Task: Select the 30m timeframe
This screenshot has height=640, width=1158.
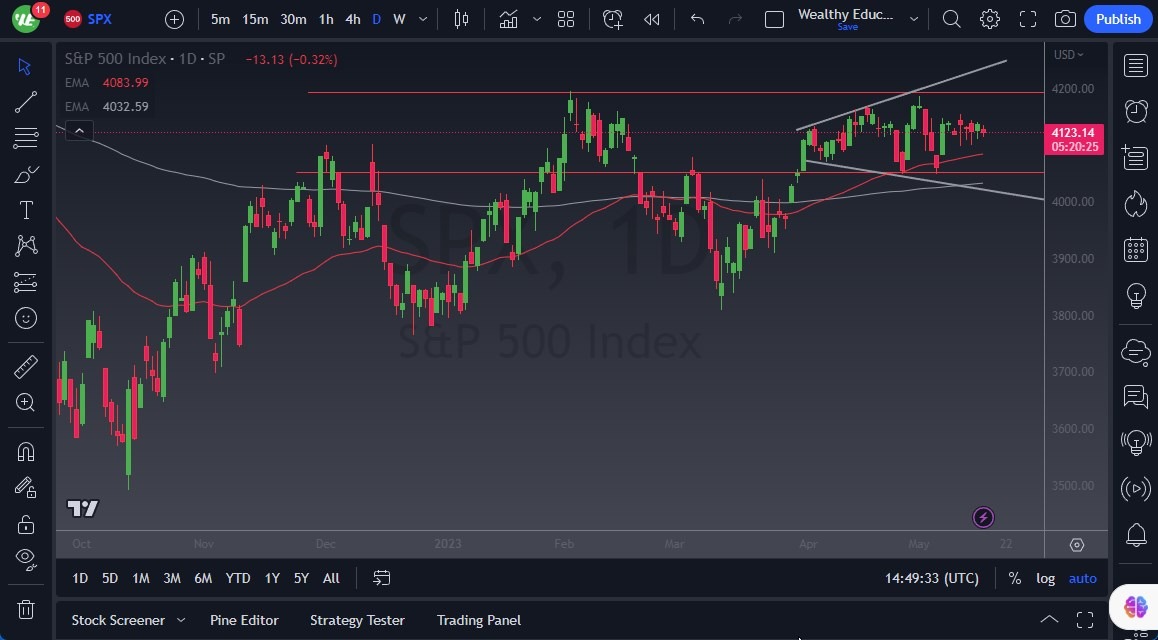Action: click(293, 19)
